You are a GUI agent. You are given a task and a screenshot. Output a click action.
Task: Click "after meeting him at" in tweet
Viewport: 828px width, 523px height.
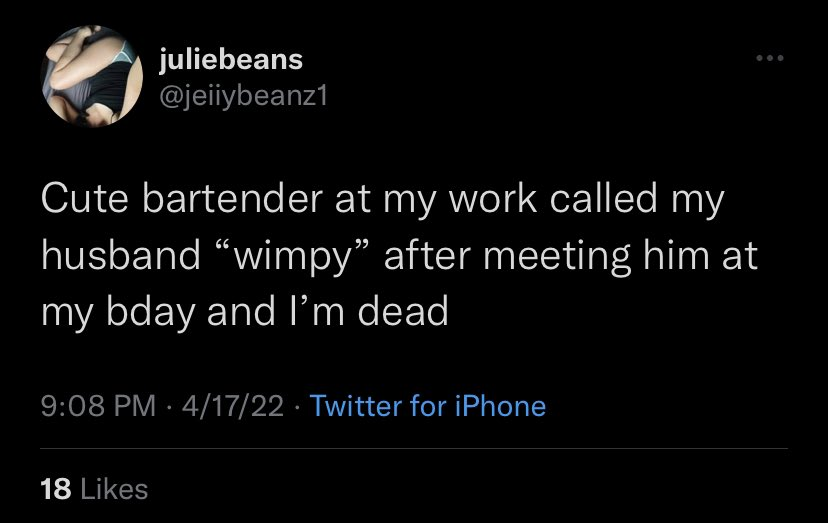point(571,256)
